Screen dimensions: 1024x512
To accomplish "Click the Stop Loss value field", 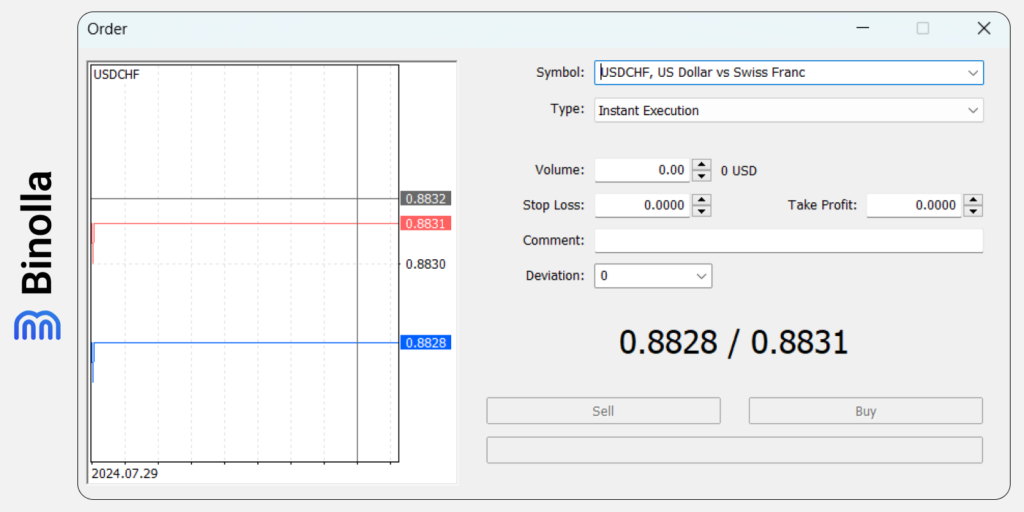I will click(x=642, y=205).
